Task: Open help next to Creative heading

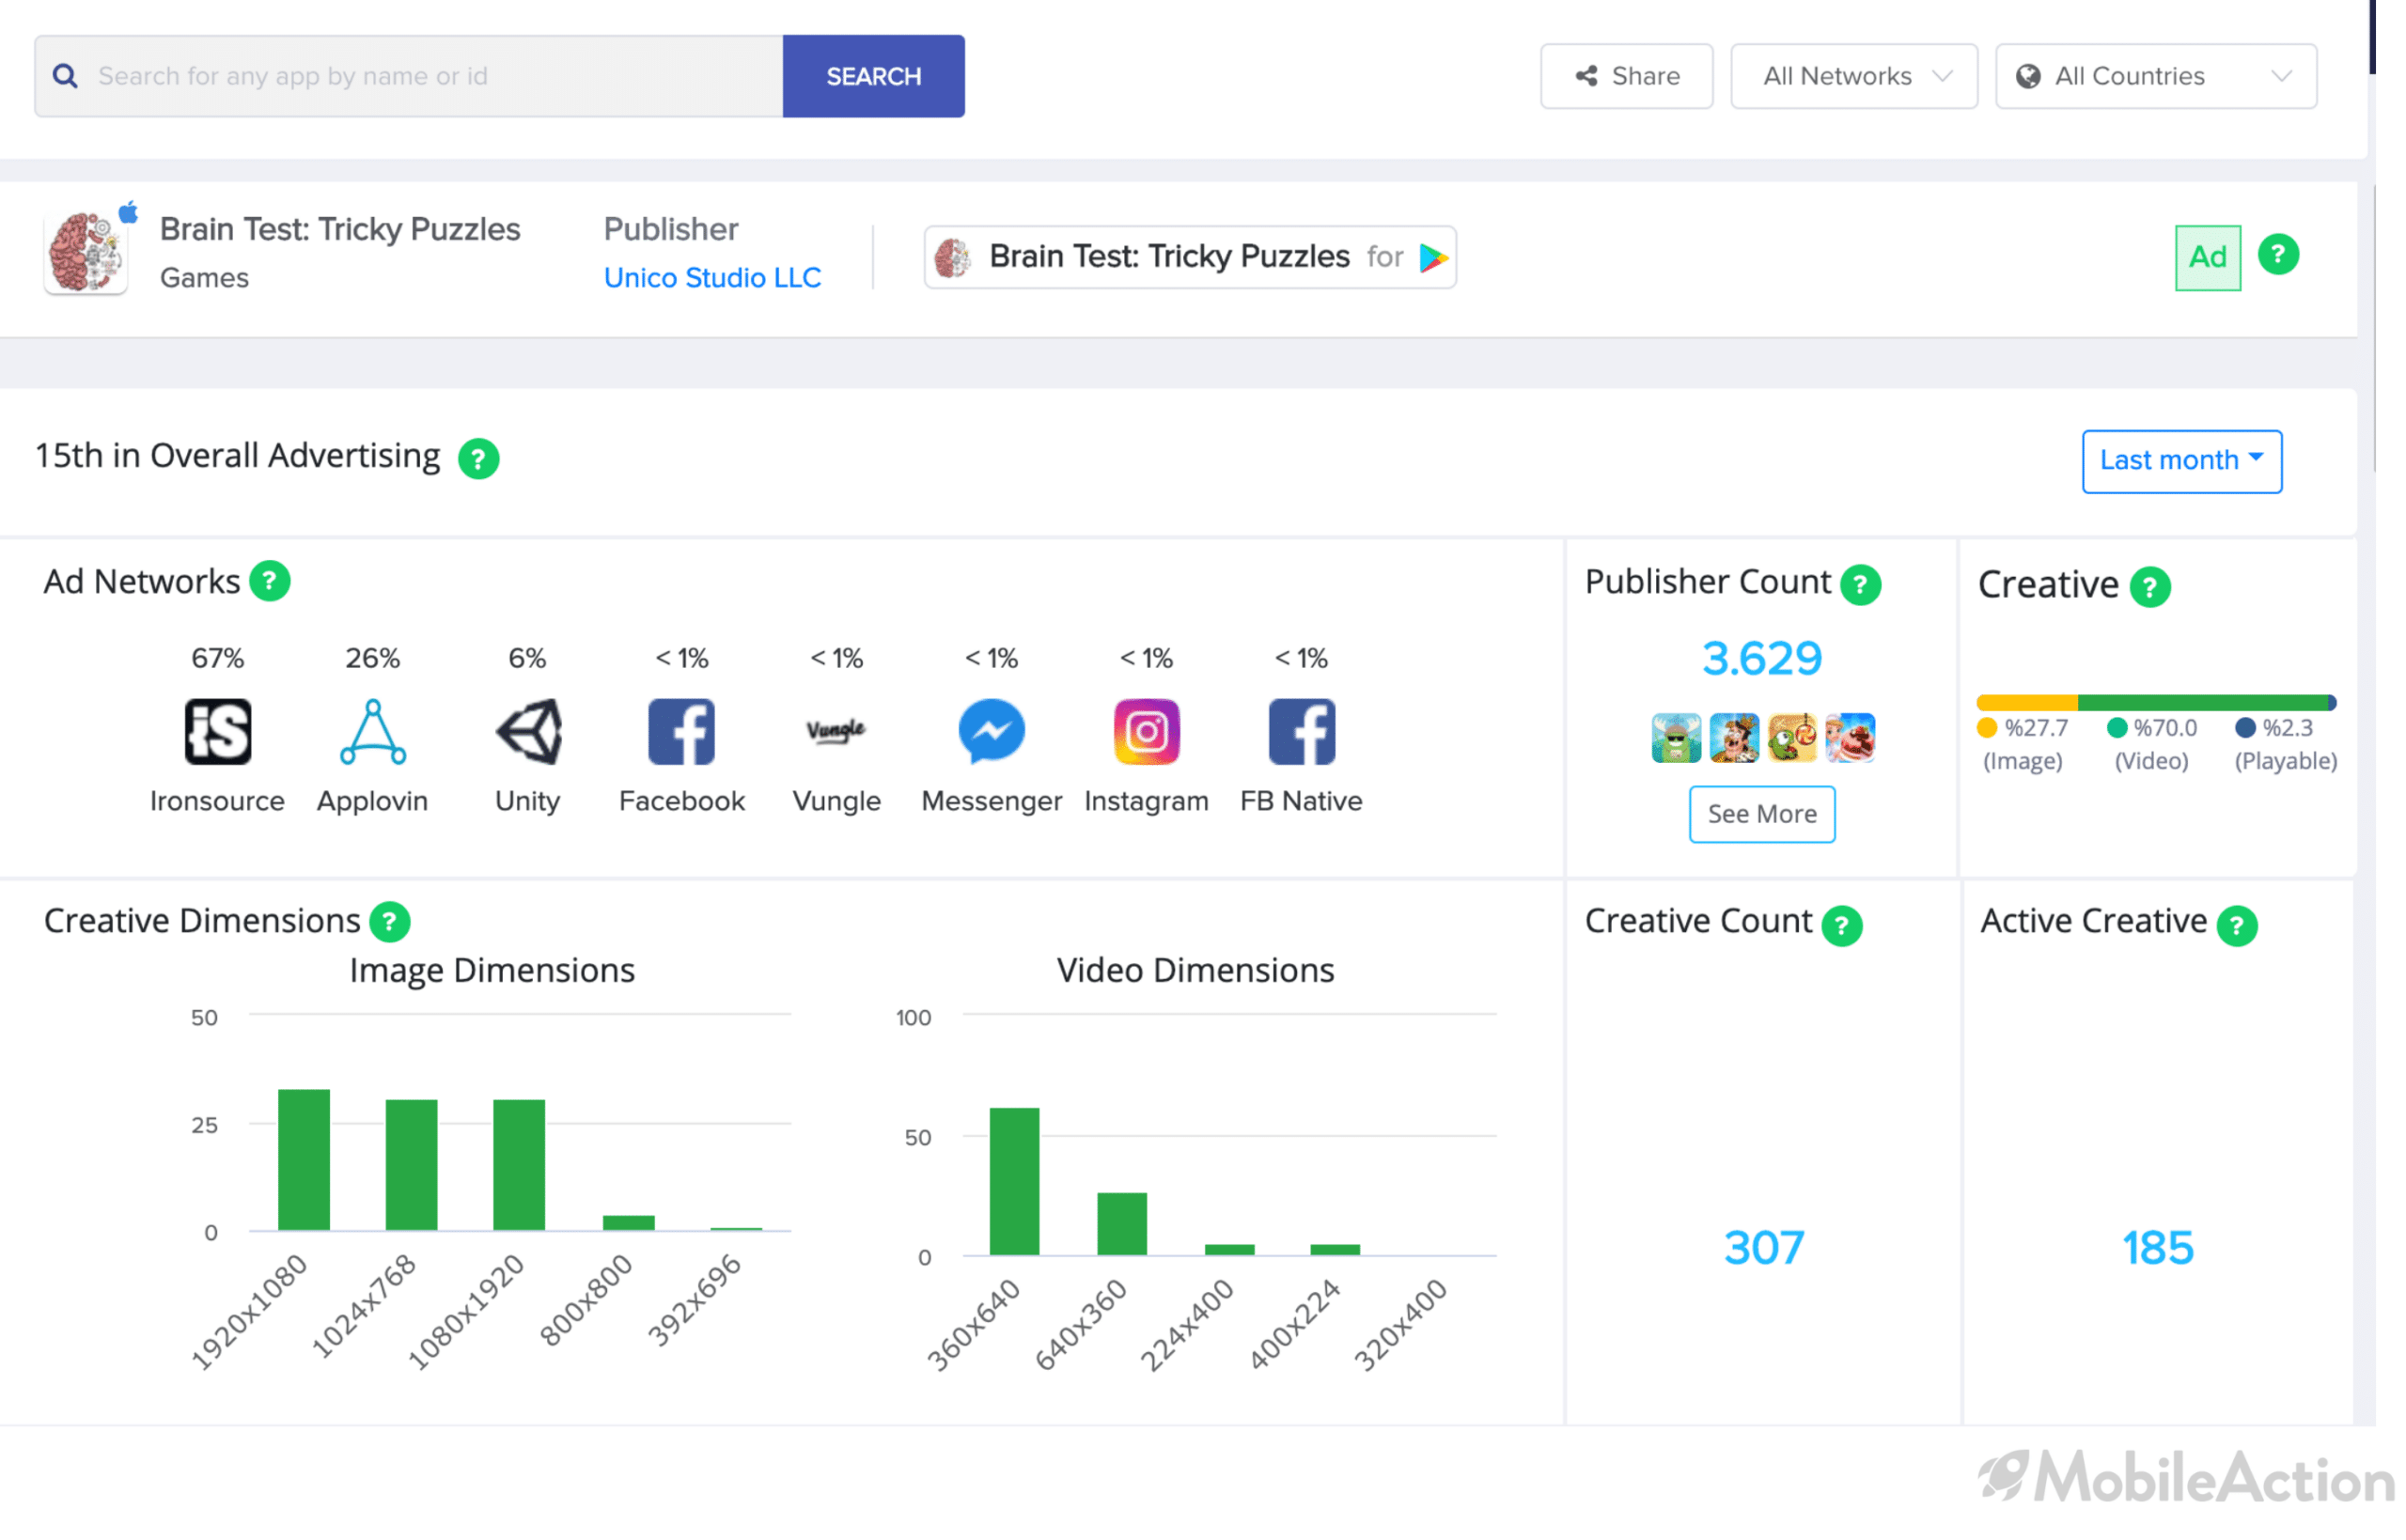Action: (x=2150, y=587)
